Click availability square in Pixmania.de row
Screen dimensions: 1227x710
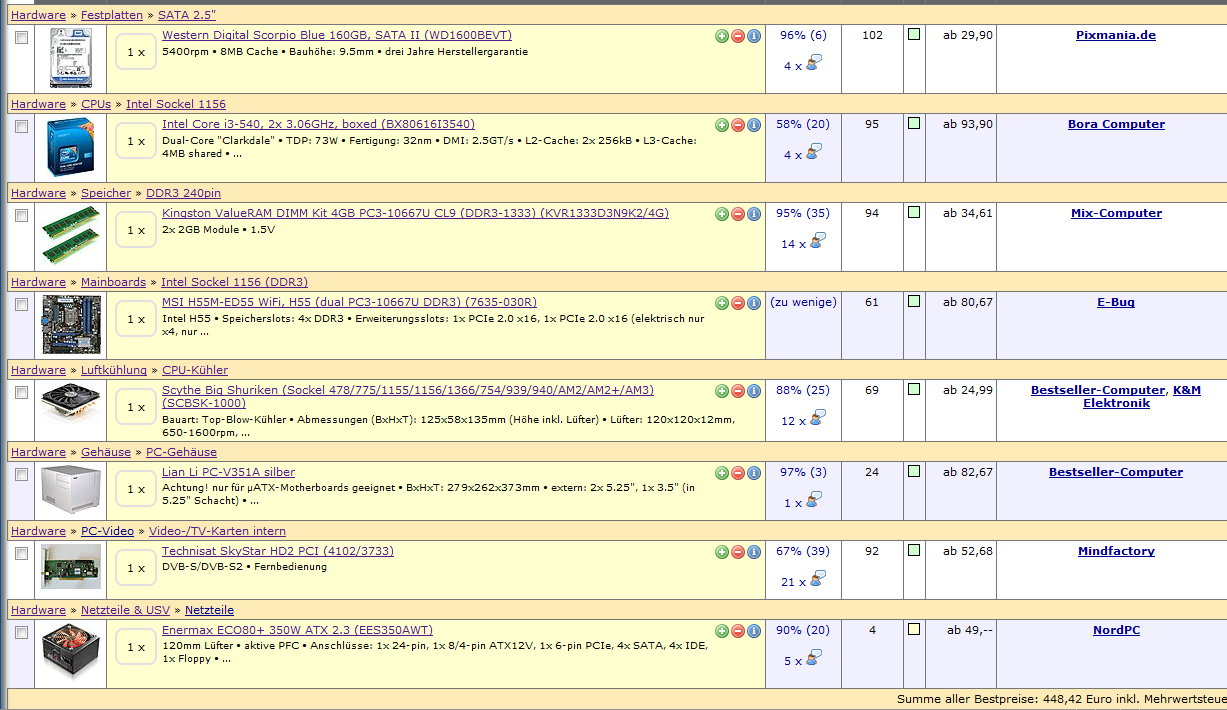click(x=914, y=35)
